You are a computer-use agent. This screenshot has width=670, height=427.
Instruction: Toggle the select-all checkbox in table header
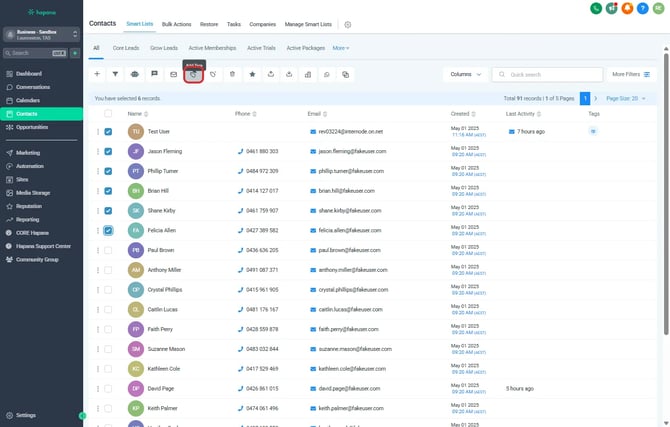(108, 114)
